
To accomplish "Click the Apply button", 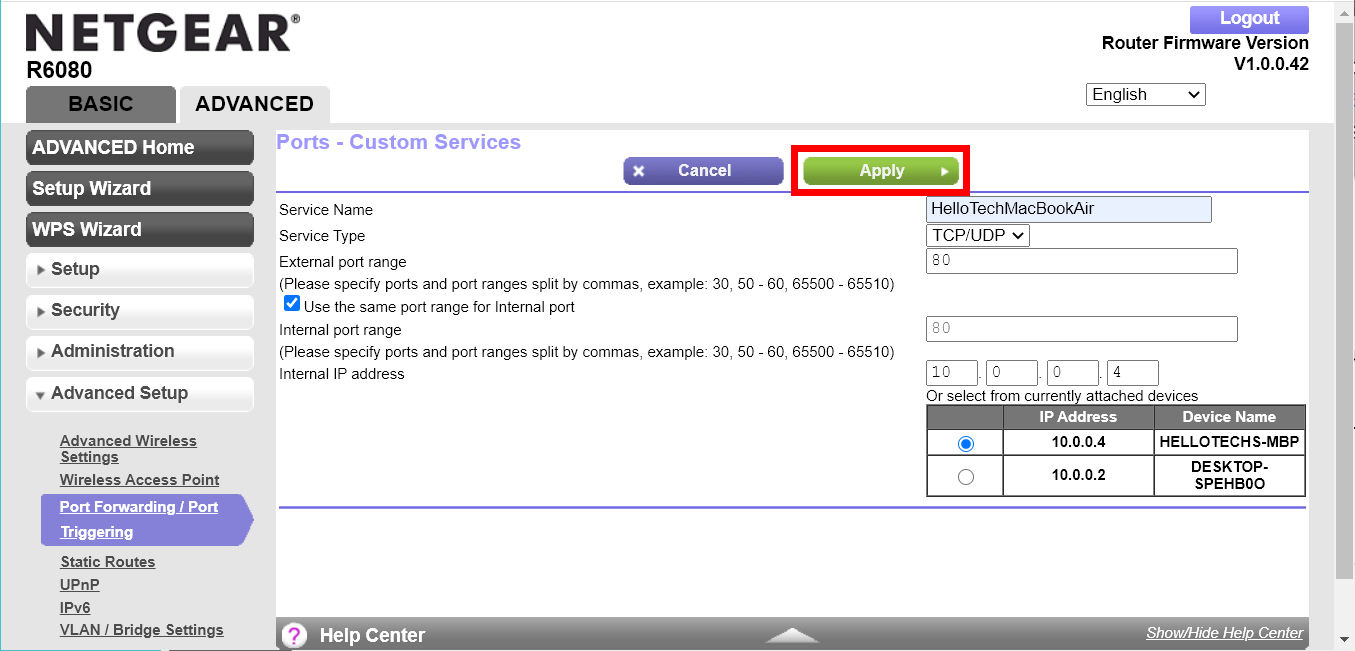I will click(x=881, y=171).
